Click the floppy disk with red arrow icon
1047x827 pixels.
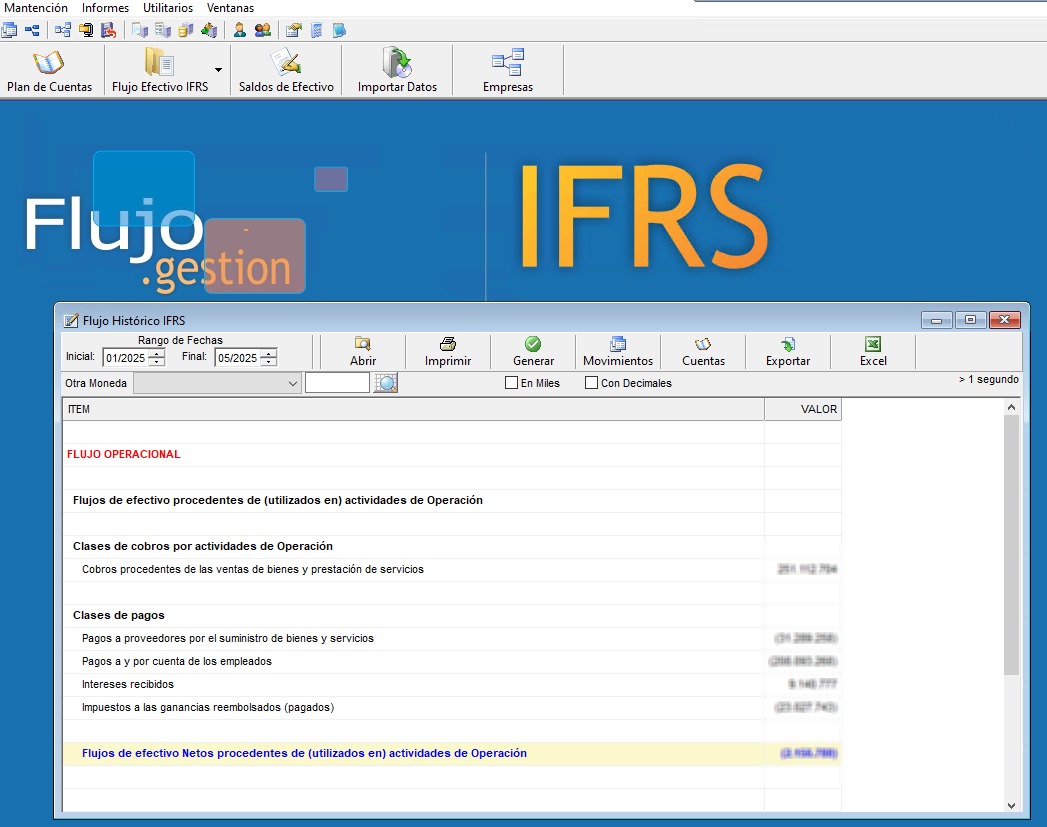[108, 30]
